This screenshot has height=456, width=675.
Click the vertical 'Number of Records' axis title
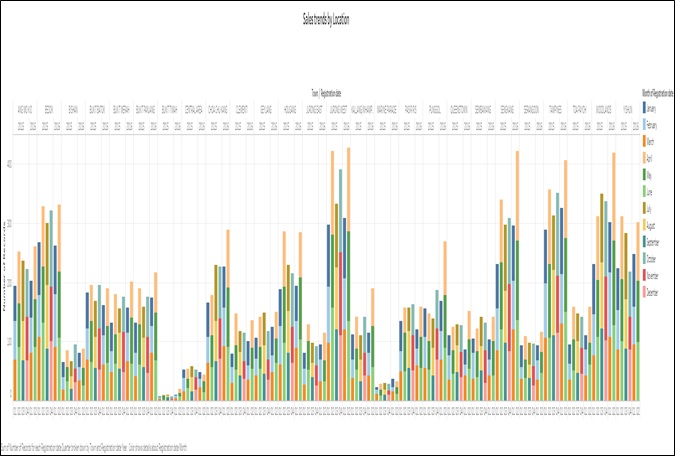click(x=4, y=266)
